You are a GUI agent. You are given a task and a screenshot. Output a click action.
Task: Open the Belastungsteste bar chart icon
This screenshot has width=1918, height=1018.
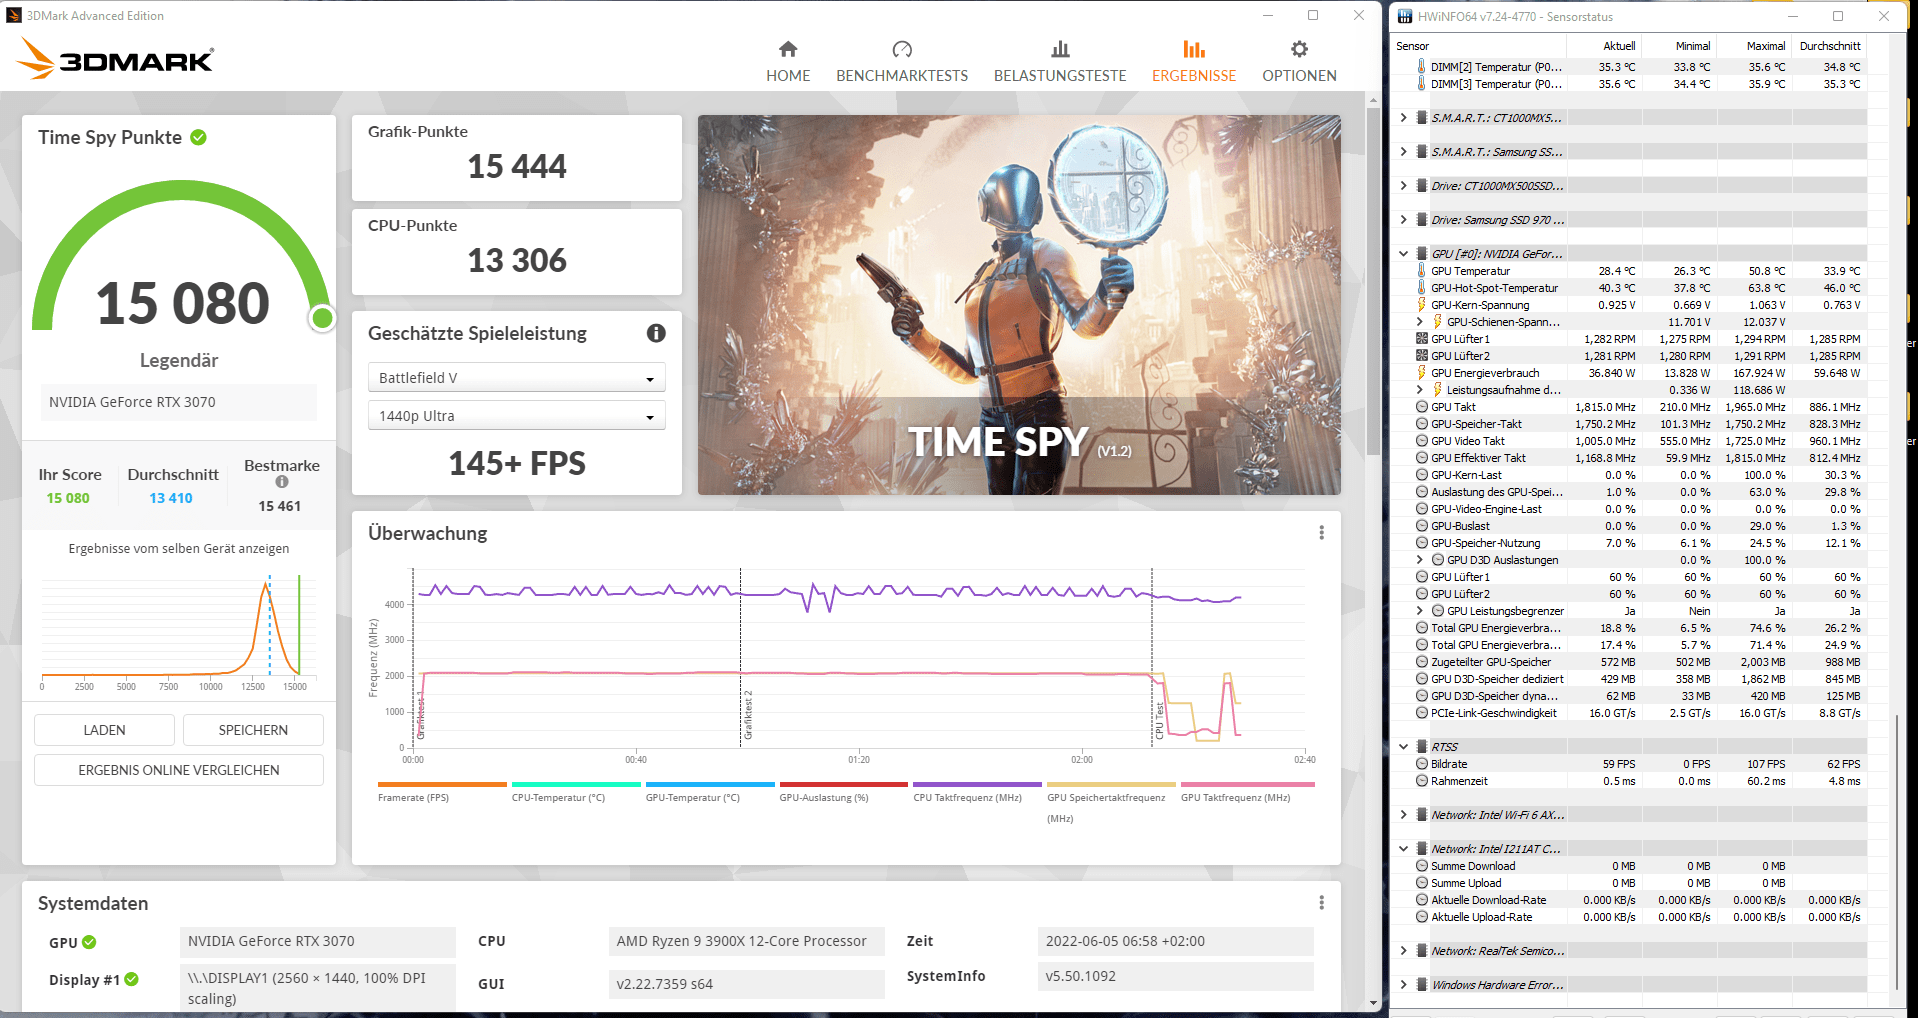(x=1060, y=49)
